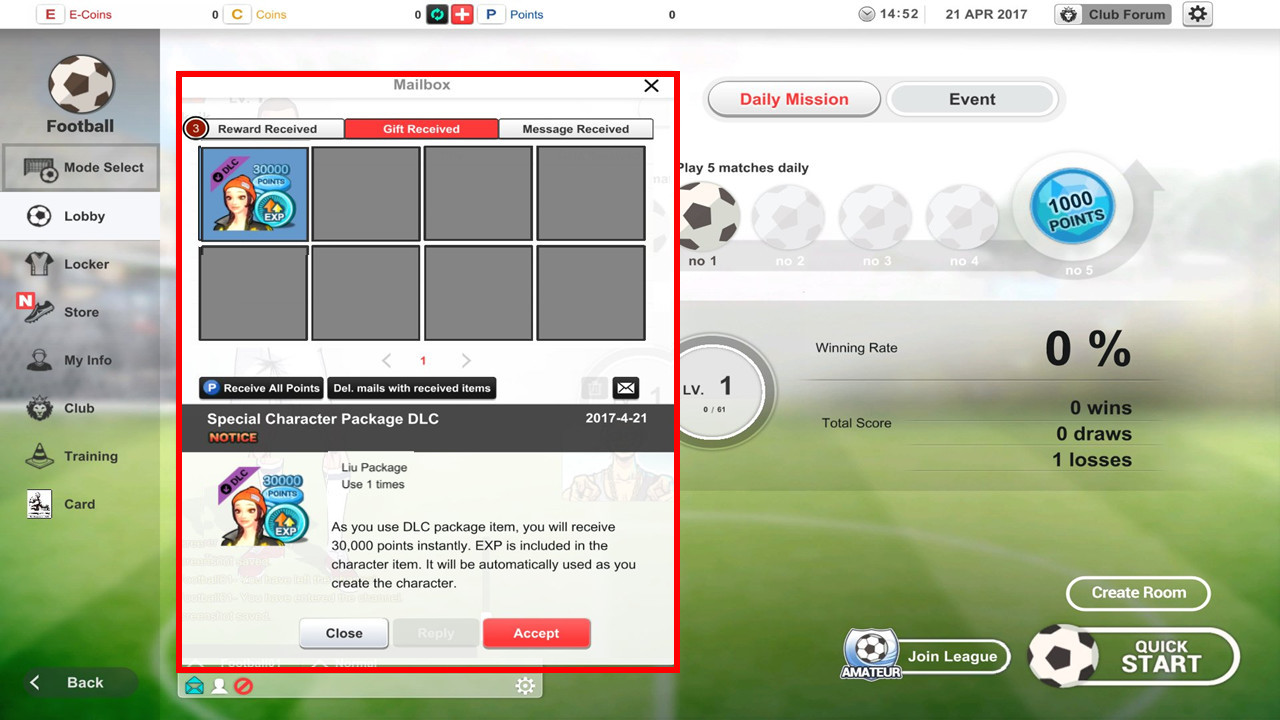Screen dimensions: 1280x720
Task: Click the settings gear in top bar
Action: pos(1197,14)
